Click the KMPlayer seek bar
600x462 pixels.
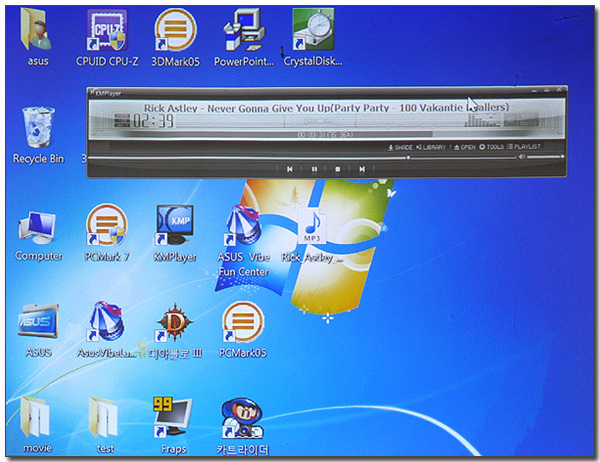[x=301, y=158]
